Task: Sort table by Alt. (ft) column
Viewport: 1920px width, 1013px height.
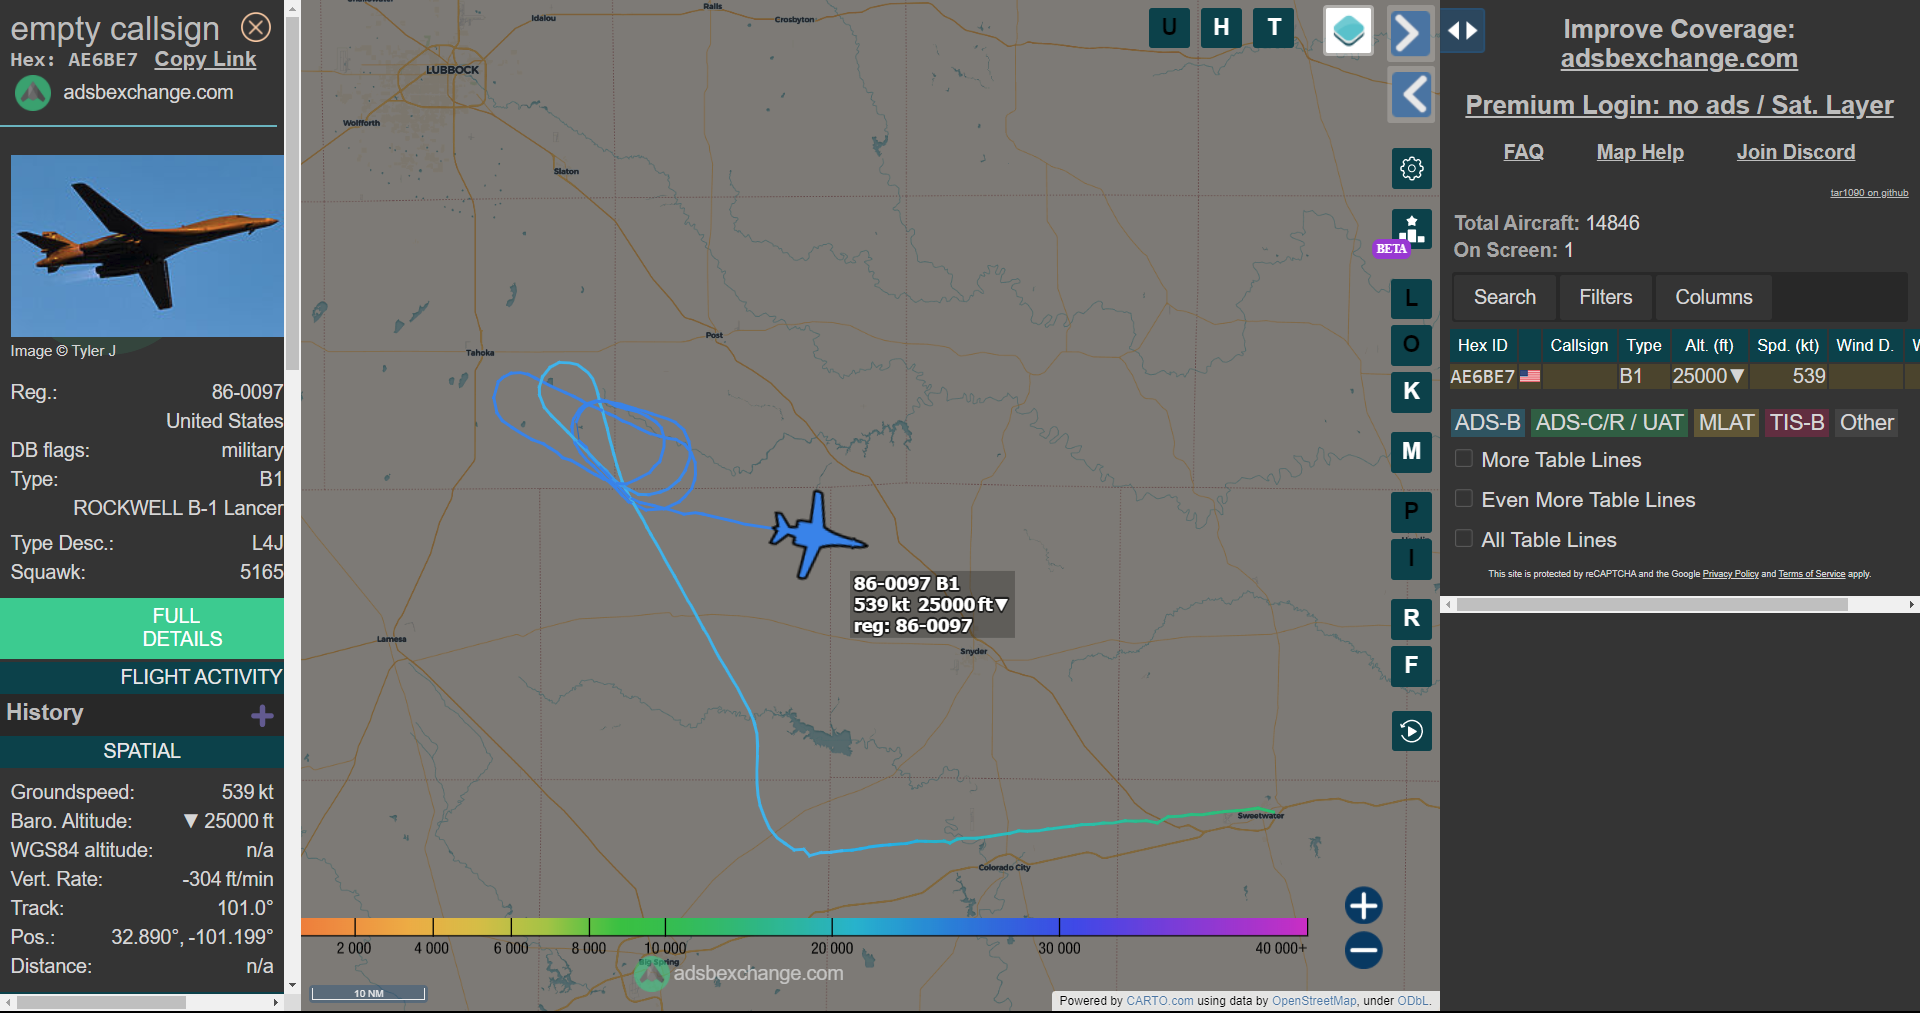Action: point(1708,345)
